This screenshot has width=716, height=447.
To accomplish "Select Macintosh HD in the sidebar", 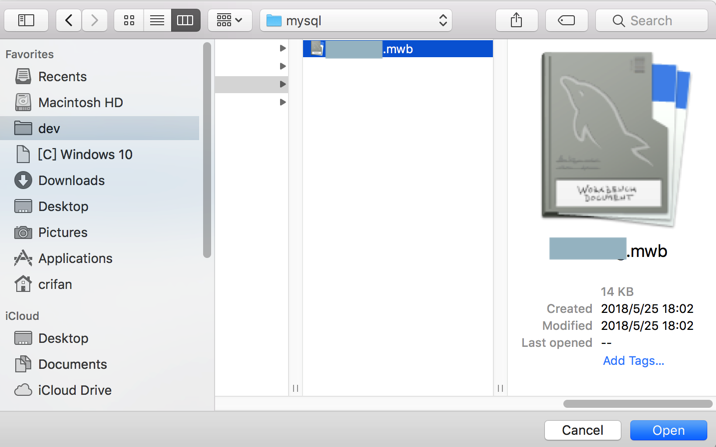I will 100,102.
